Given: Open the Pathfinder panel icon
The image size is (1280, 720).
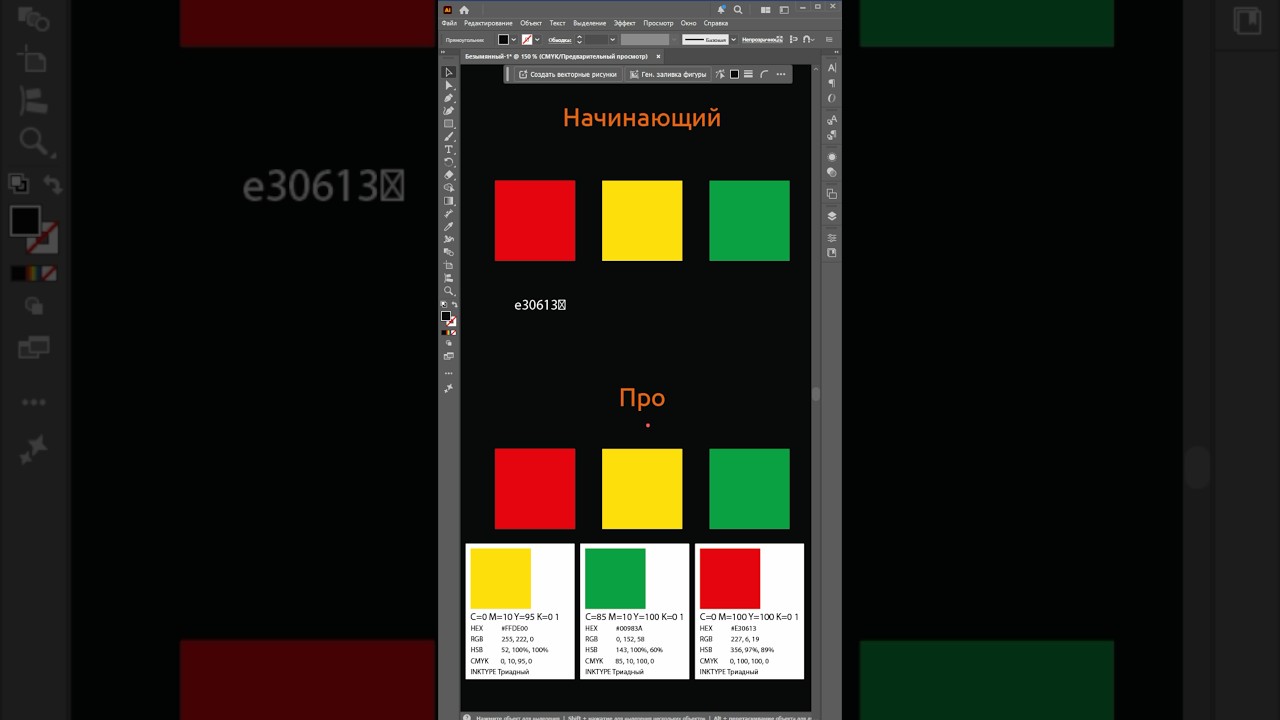Looking at the screenshot, I should tap(831, 193).
